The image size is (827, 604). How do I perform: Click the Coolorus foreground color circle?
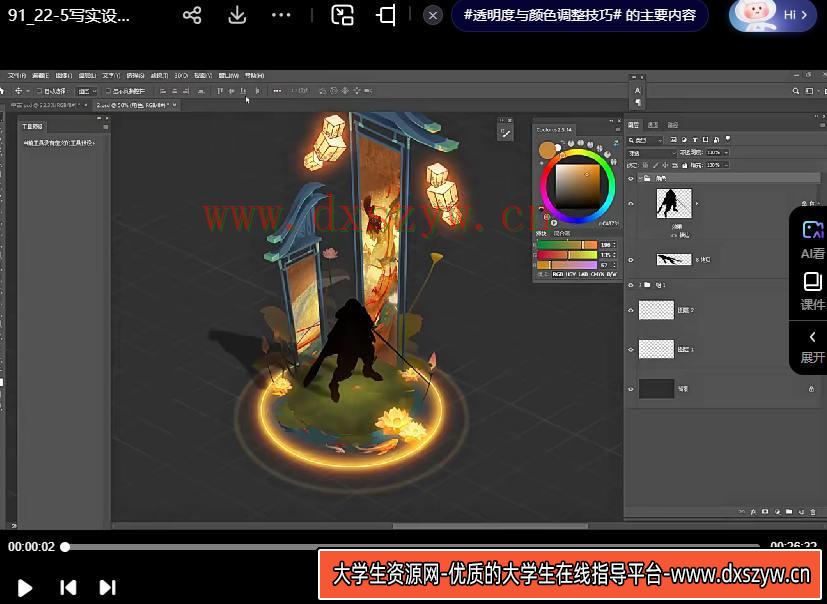[547, 150]
